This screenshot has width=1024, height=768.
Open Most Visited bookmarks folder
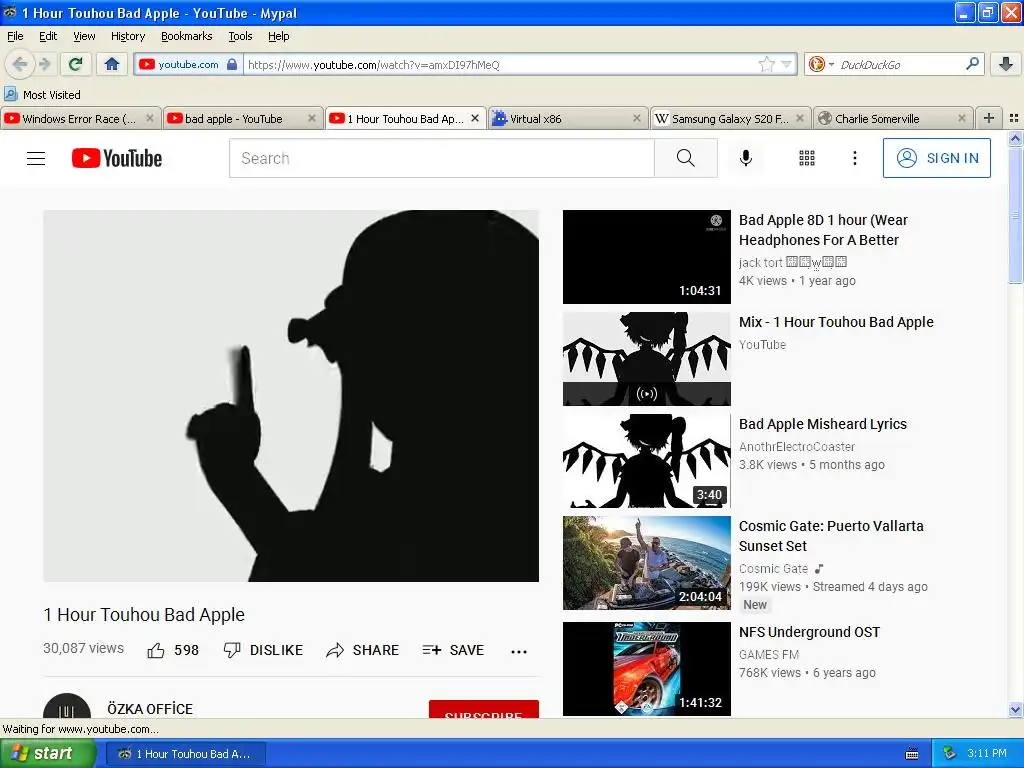pyautogui.click(x=42, y=95)
